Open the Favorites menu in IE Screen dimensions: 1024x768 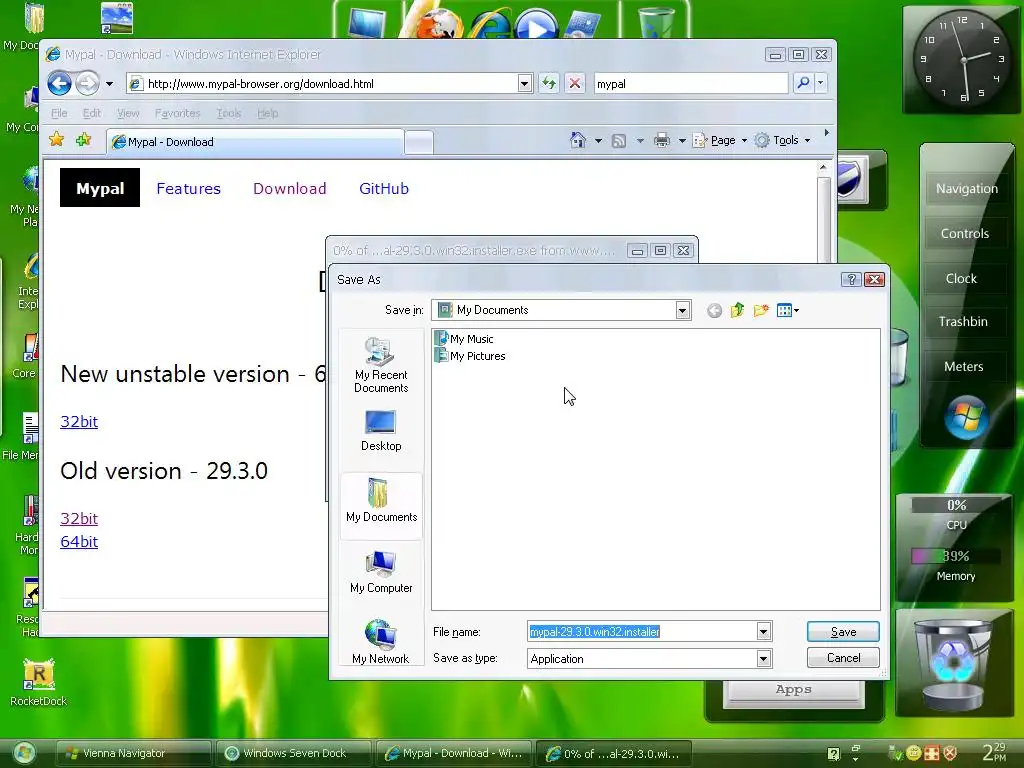point(178,113)
